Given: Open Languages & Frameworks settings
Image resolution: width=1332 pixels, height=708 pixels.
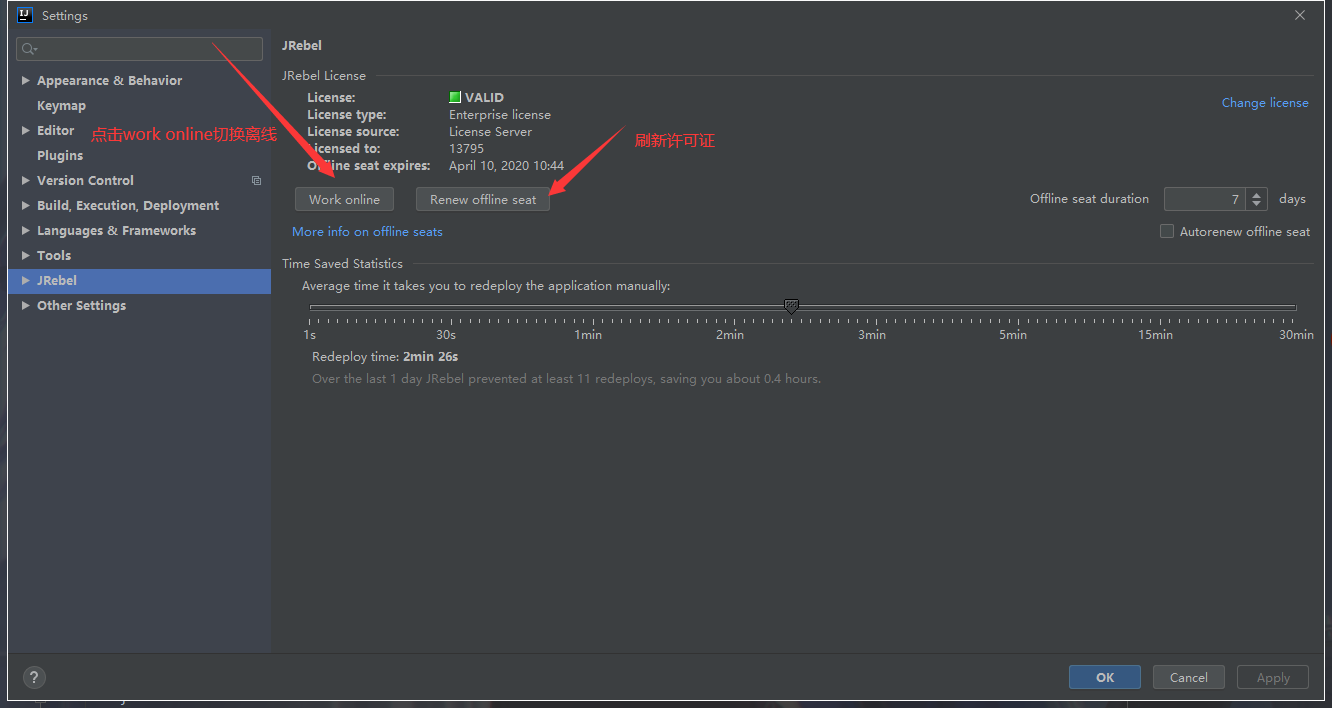Looking at the screenshot, I should (116, 231).
